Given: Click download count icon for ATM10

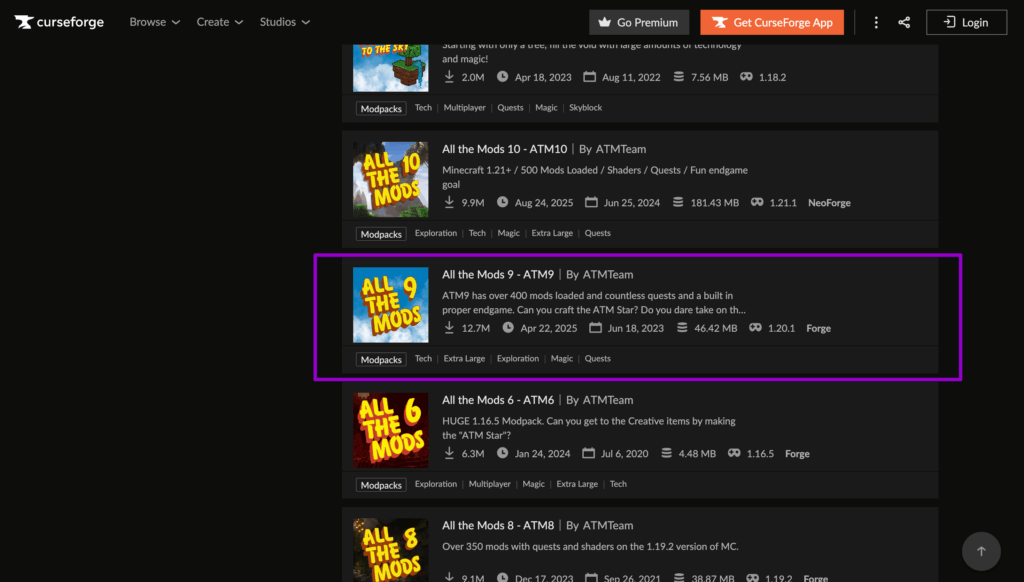Looking at the screenshot, I should [x=449, y=202].
